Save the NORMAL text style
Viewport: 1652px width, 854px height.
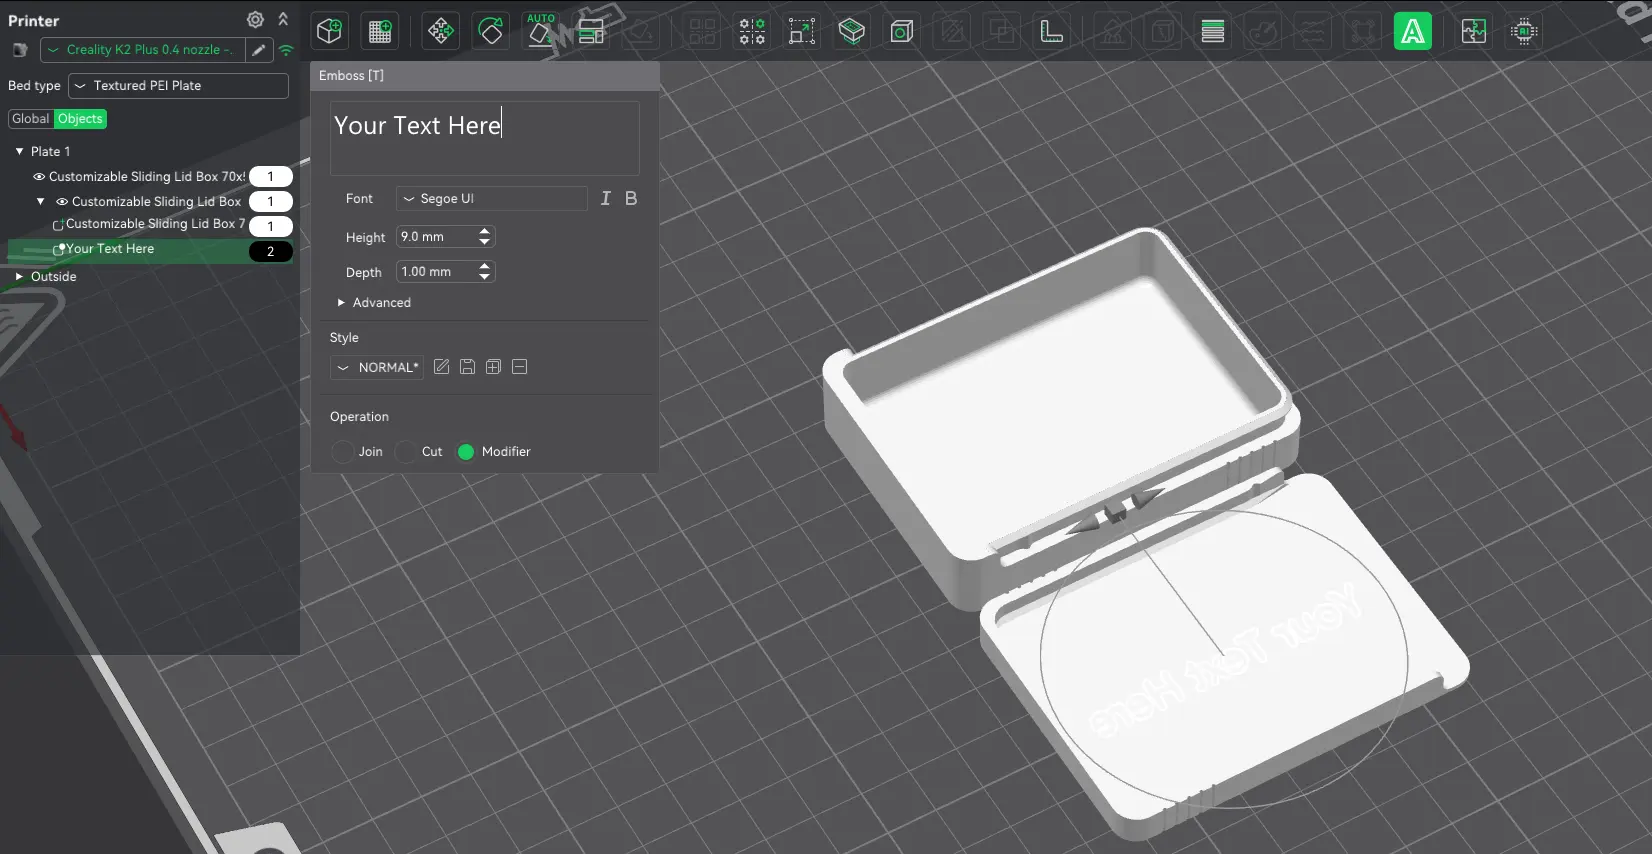(467, 367)
